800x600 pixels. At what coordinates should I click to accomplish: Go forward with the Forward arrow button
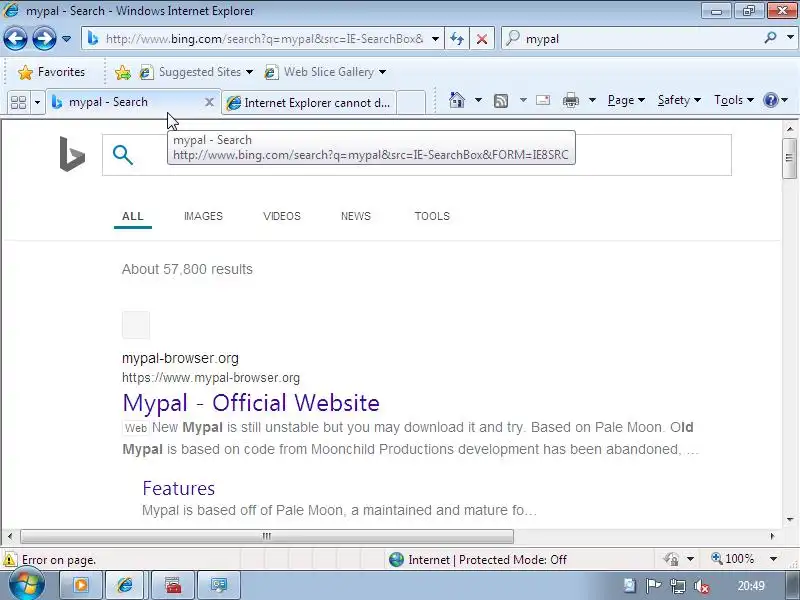pos(44,38)
